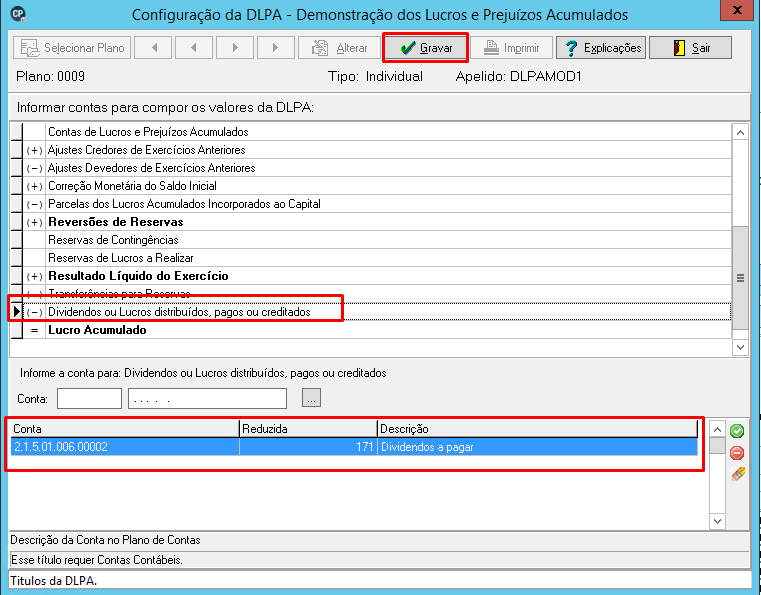The height and width of the screenshot is (595, 761).
Task: Select the Lucro Acumulado row
Action: pos(371,330)
